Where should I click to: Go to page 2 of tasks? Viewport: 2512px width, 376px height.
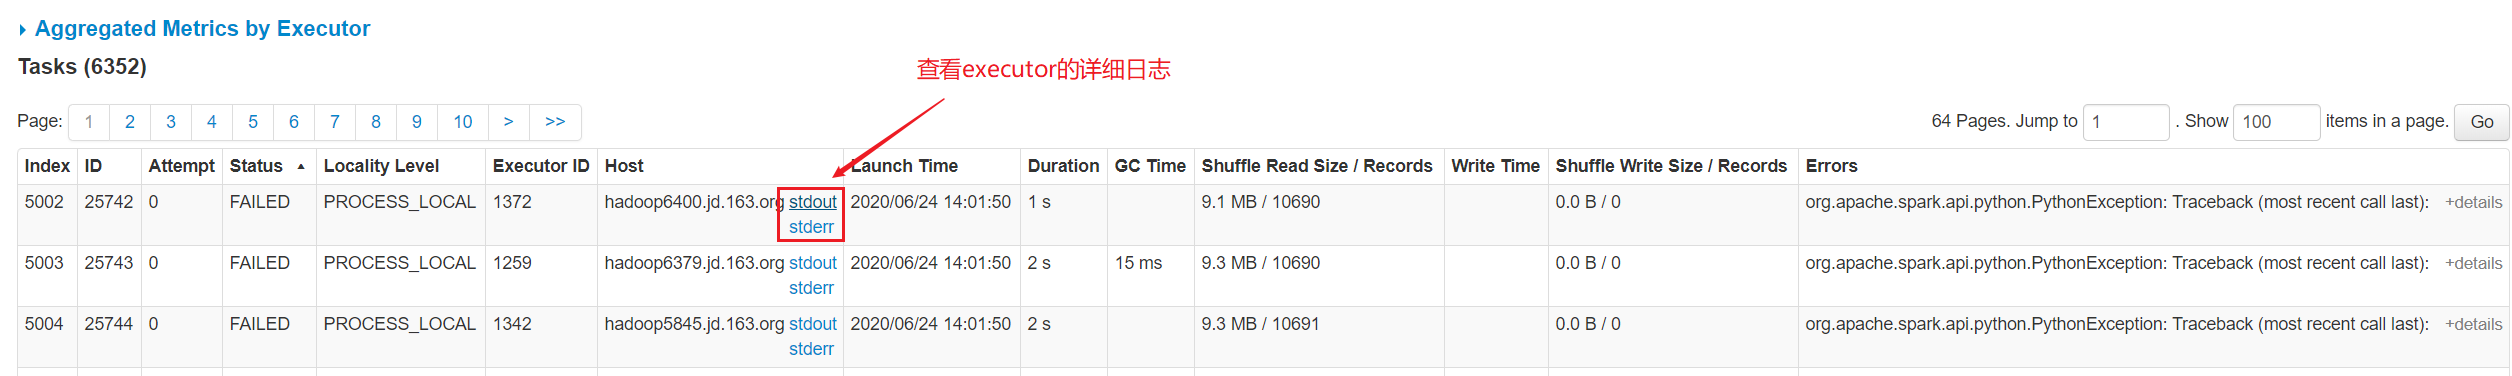point(130,122)
